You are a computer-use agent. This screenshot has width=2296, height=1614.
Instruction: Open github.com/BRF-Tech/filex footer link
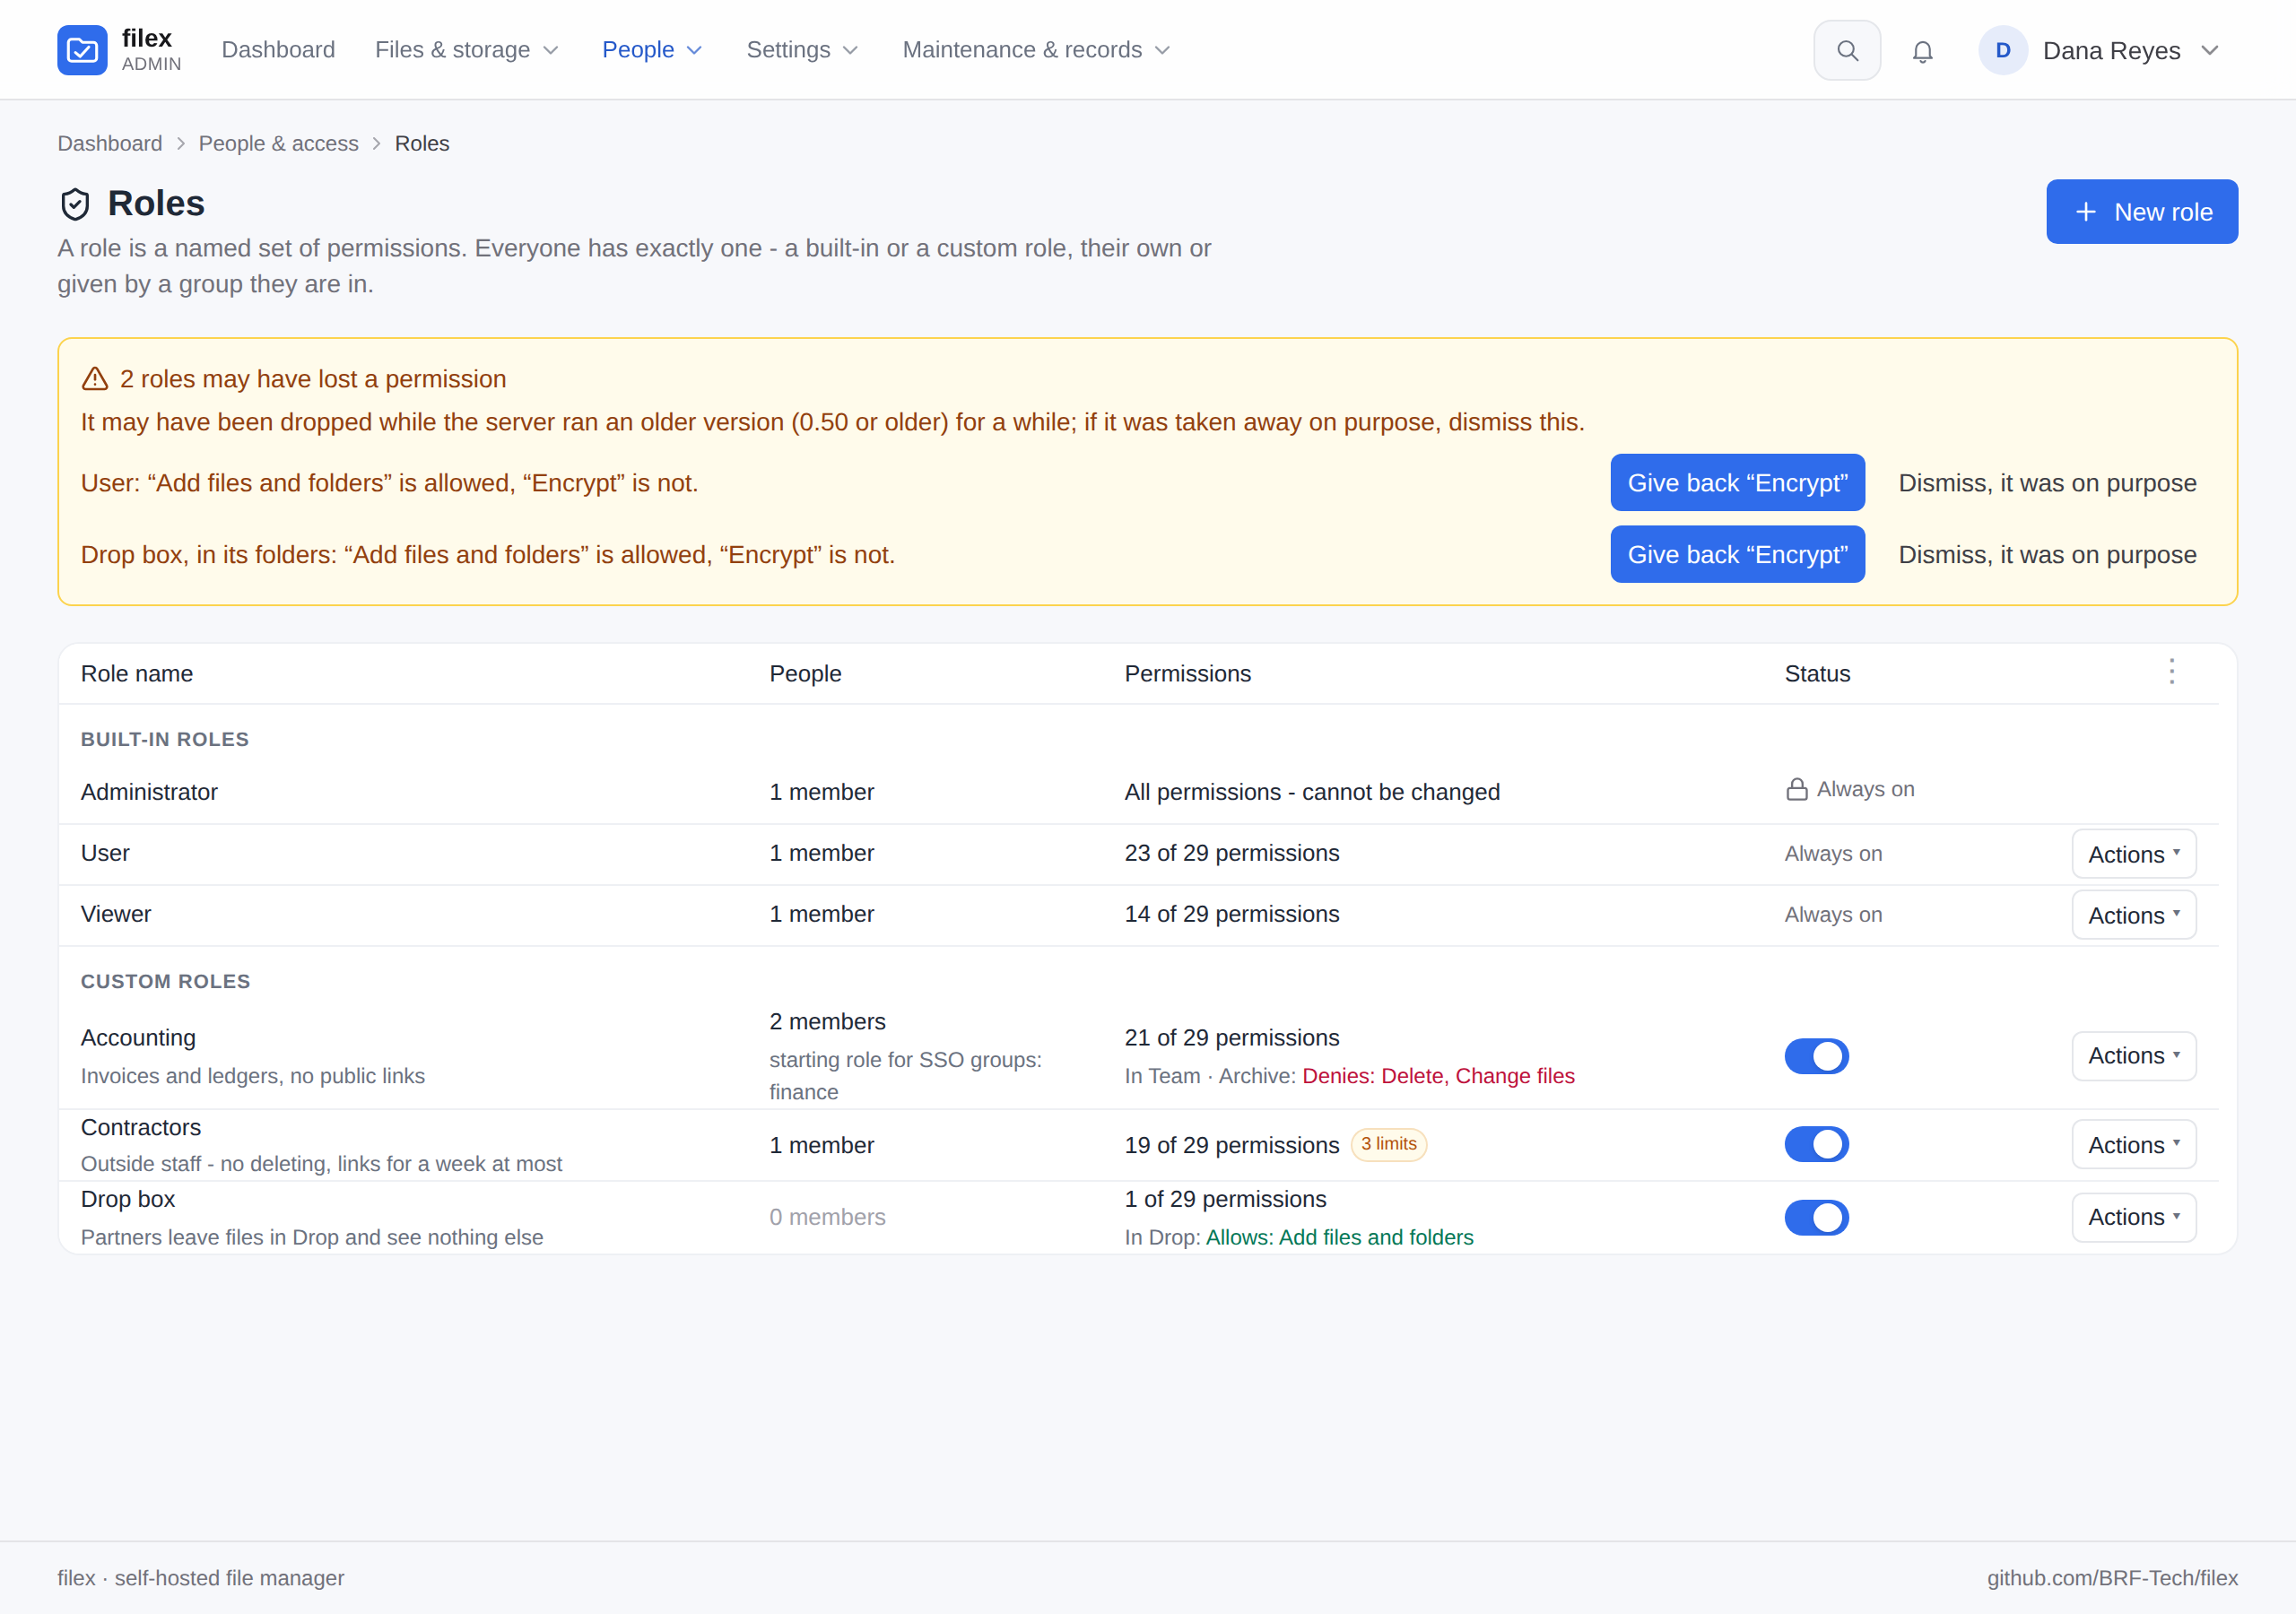pyautogui.click(x=2112, y=1577)
